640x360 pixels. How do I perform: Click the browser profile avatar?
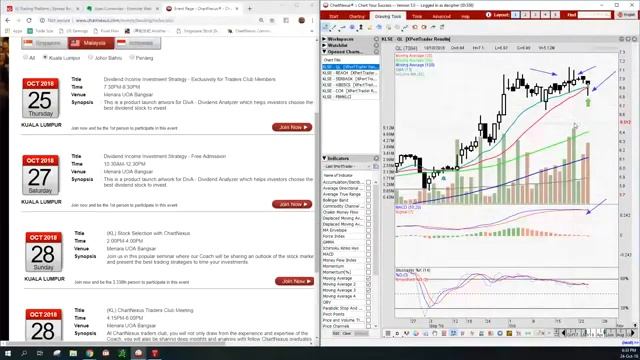302,20
